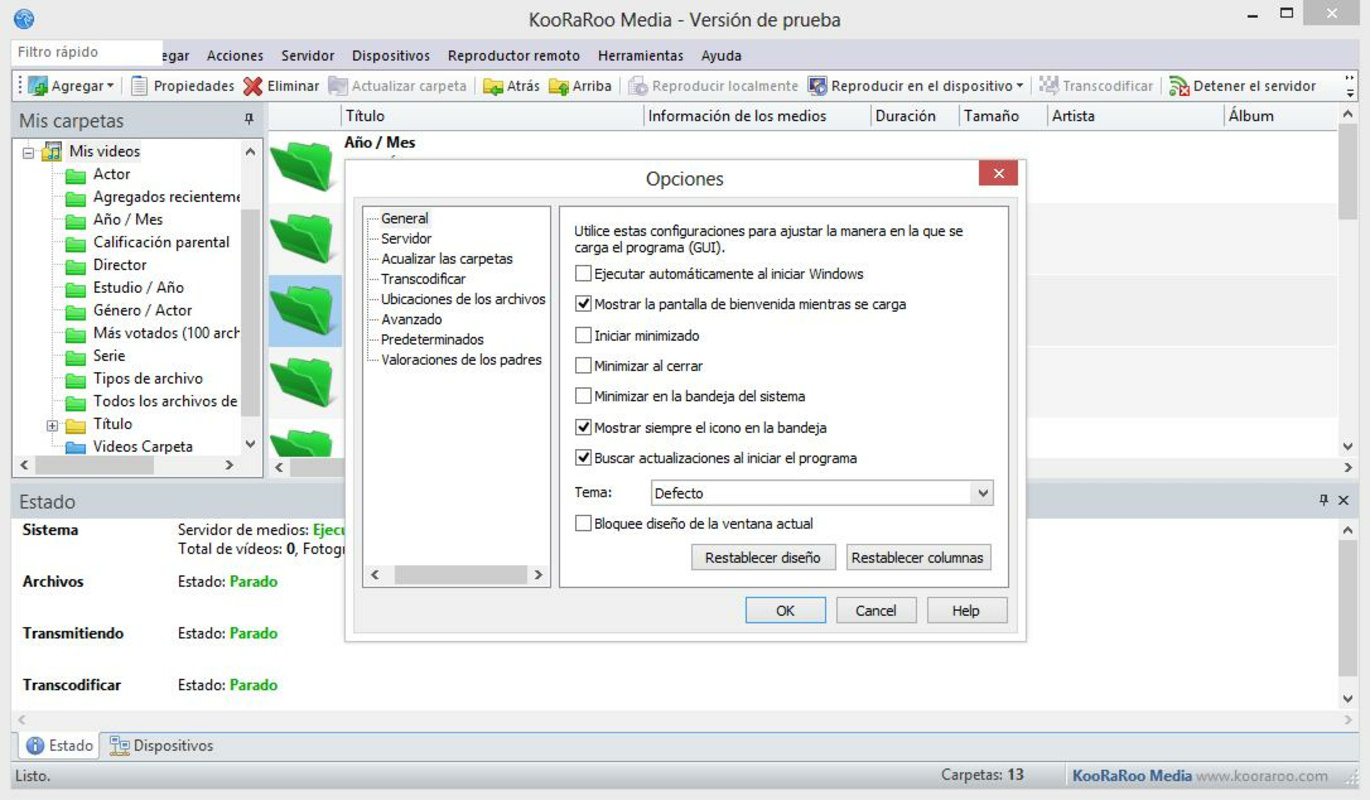Open the Acciones menu

point(235,56)
